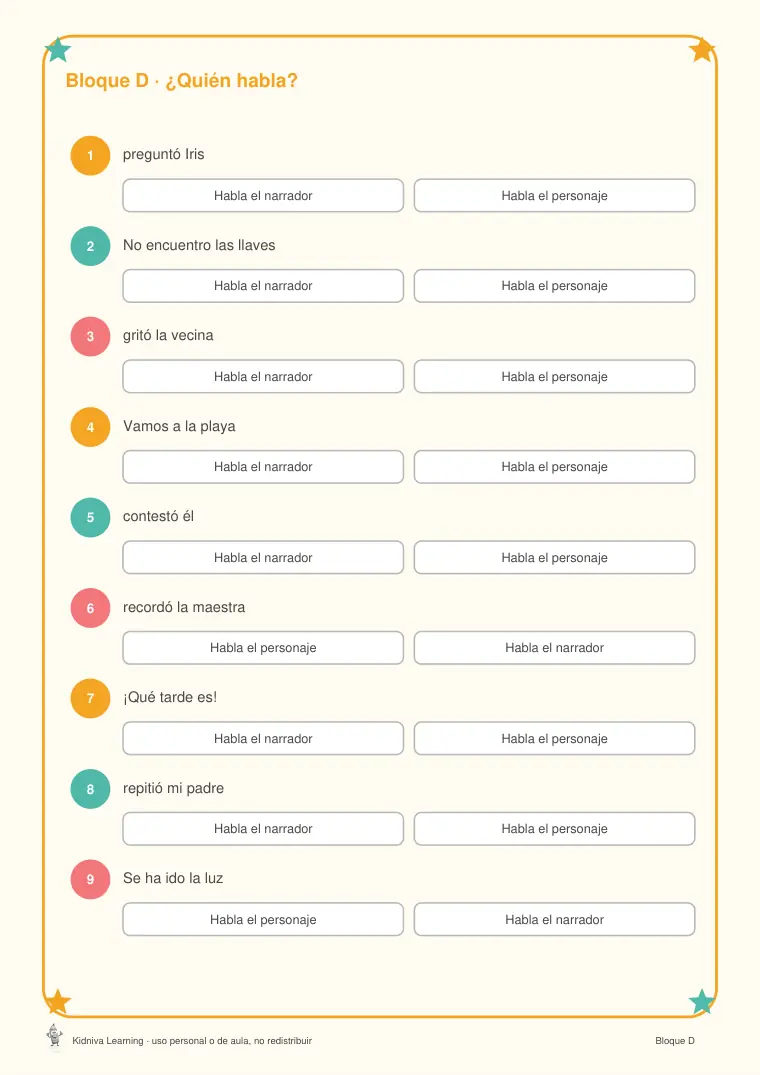Click the teal number 5 circle
This screenshot has height=1075, width=760.
(90, 518)
